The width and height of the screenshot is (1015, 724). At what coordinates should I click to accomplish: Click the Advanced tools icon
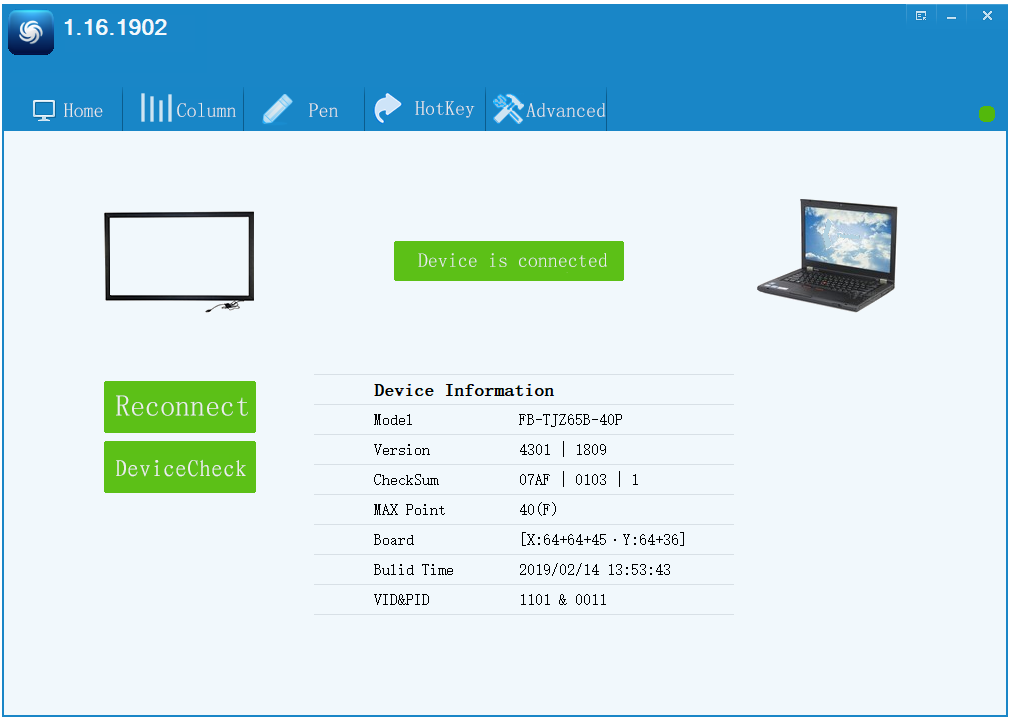pyautogui.click(x=508, y=109)
